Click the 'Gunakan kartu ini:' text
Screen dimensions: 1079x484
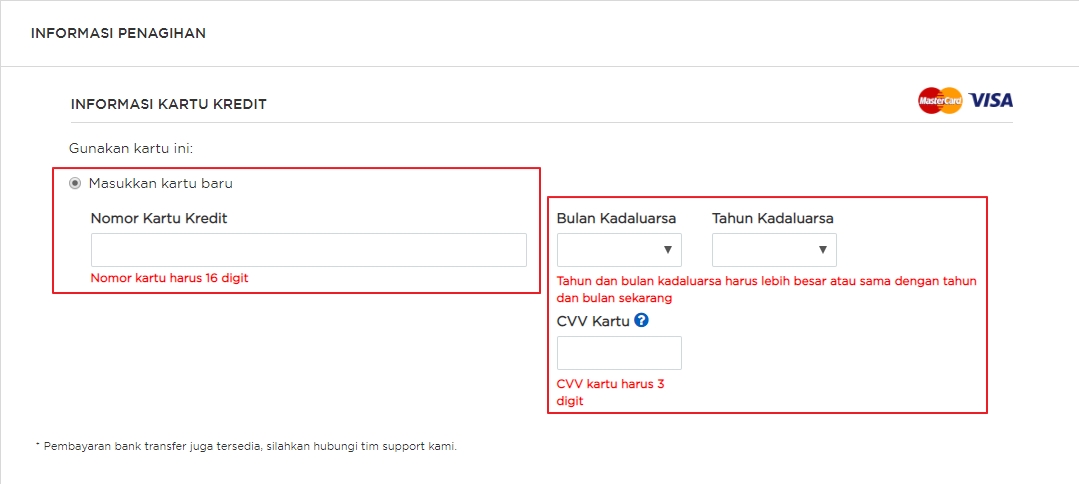(130, 148)
